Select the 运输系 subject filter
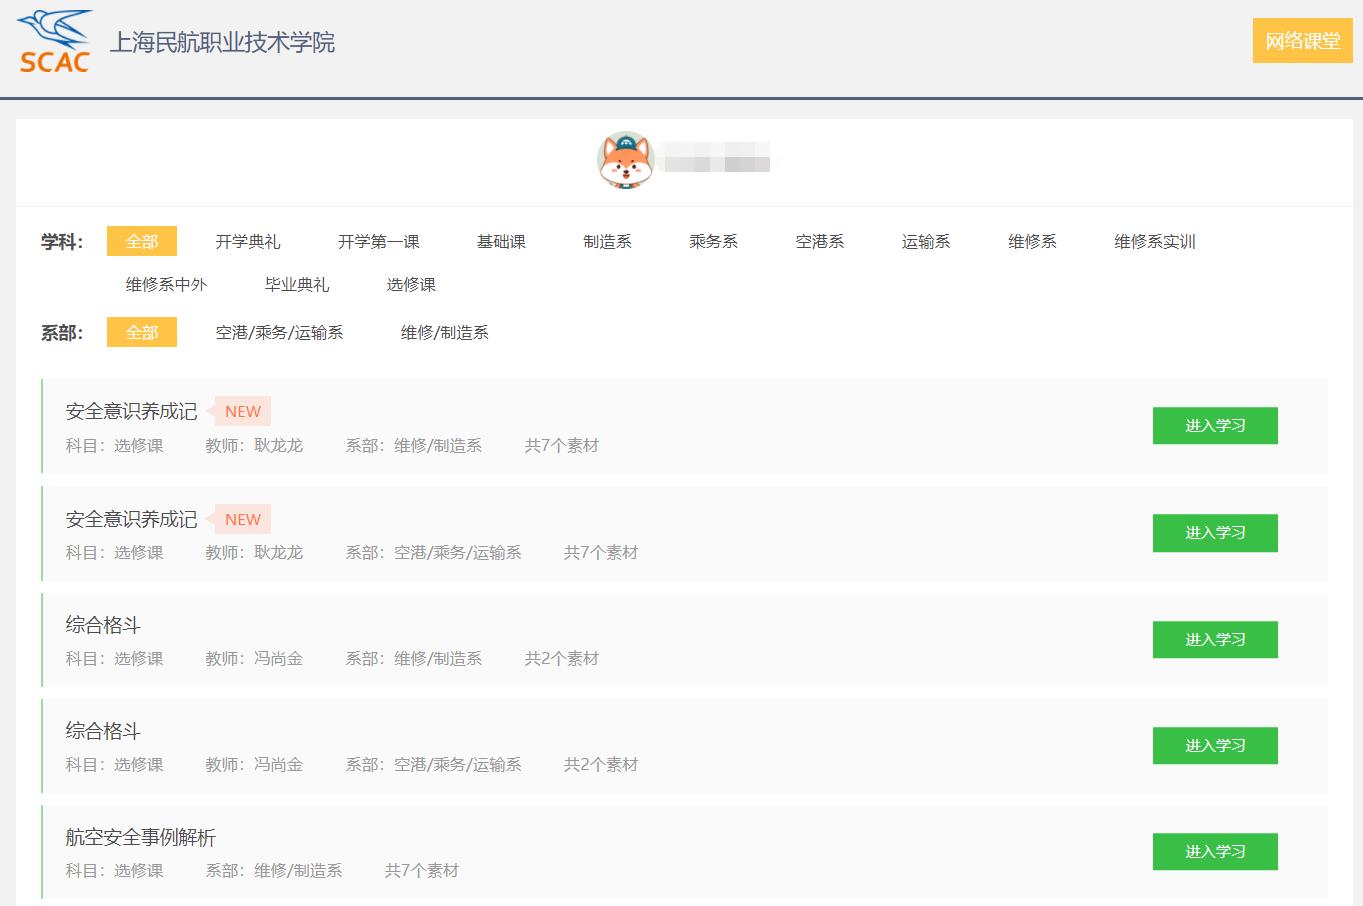The width and height of the screenshot is (1363, 906). point(925,242)
